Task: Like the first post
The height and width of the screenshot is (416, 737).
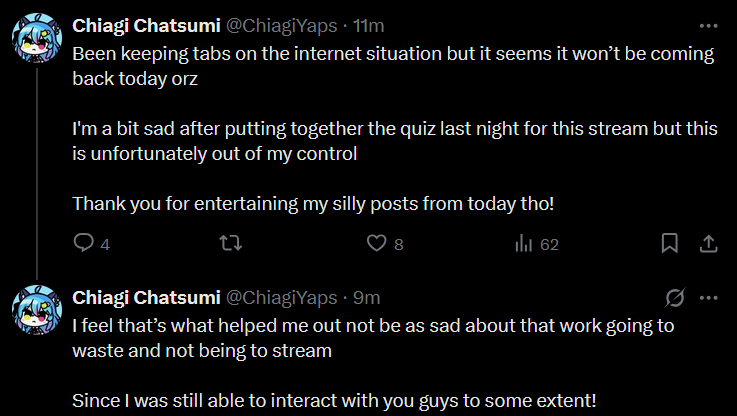Action: pyautogui.click(x=376, y=243)
